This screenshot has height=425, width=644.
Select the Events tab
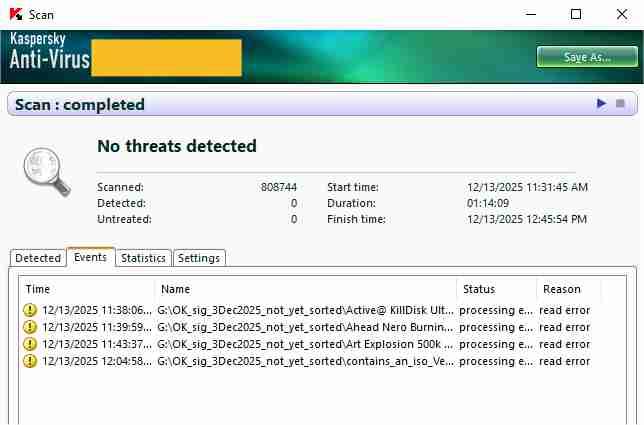(x=90, y=257)
